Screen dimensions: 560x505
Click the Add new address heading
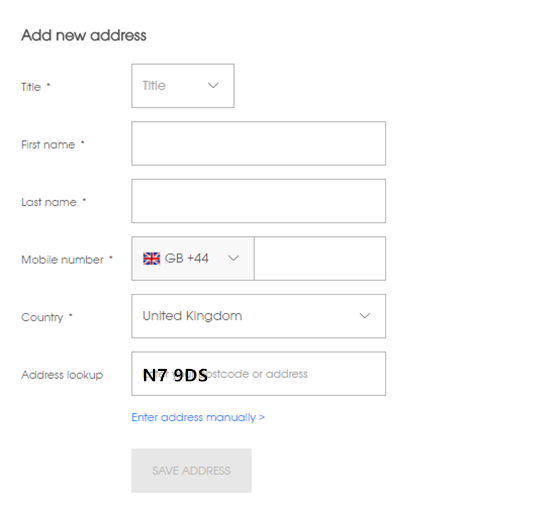84,35
